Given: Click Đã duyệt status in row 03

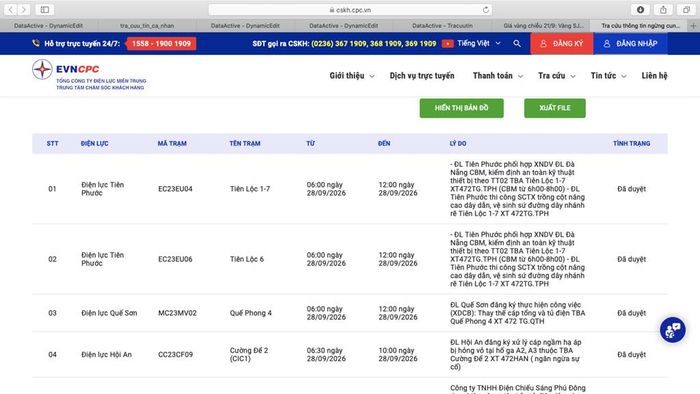Looking at the screenshot, I should tap(631, 313).
